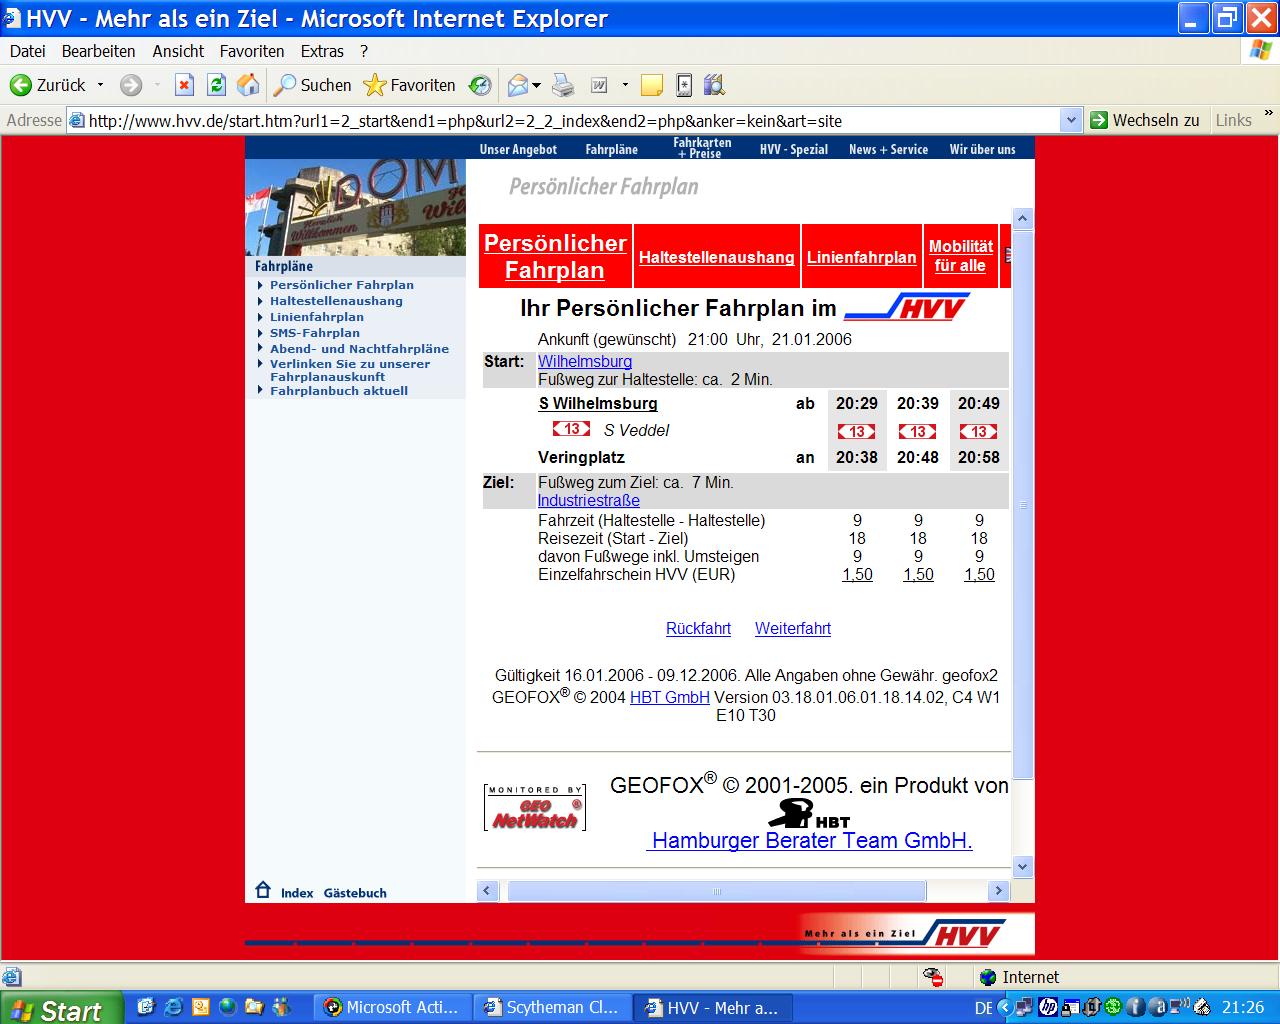
Task: Open HVV - Spezial navigation item
Action: pos(794,149)
